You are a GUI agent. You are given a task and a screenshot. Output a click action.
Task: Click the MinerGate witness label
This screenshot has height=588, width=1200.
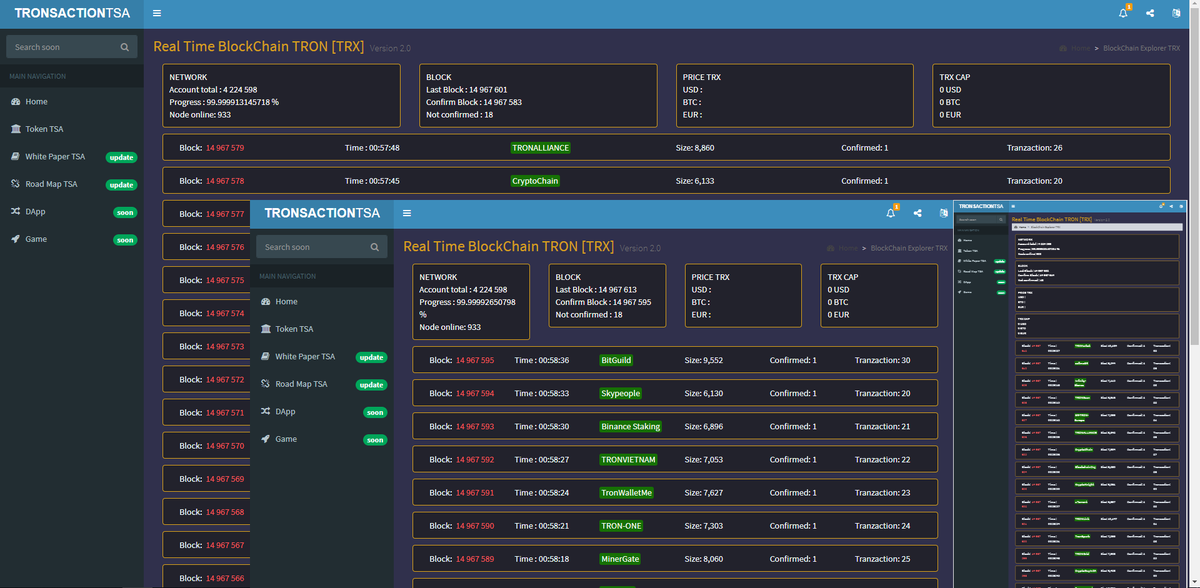point(620,559)
